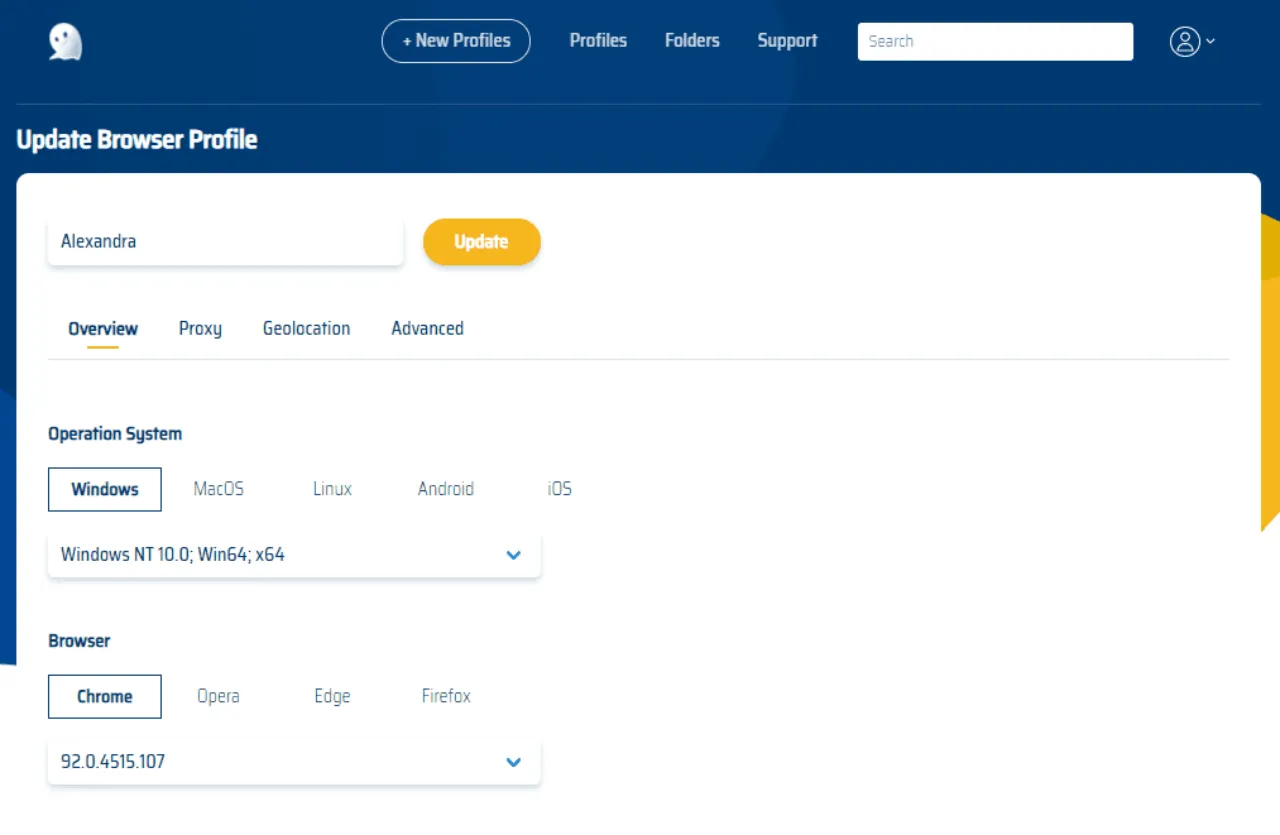
Task: Select Opera browser option
Action: 218,696
